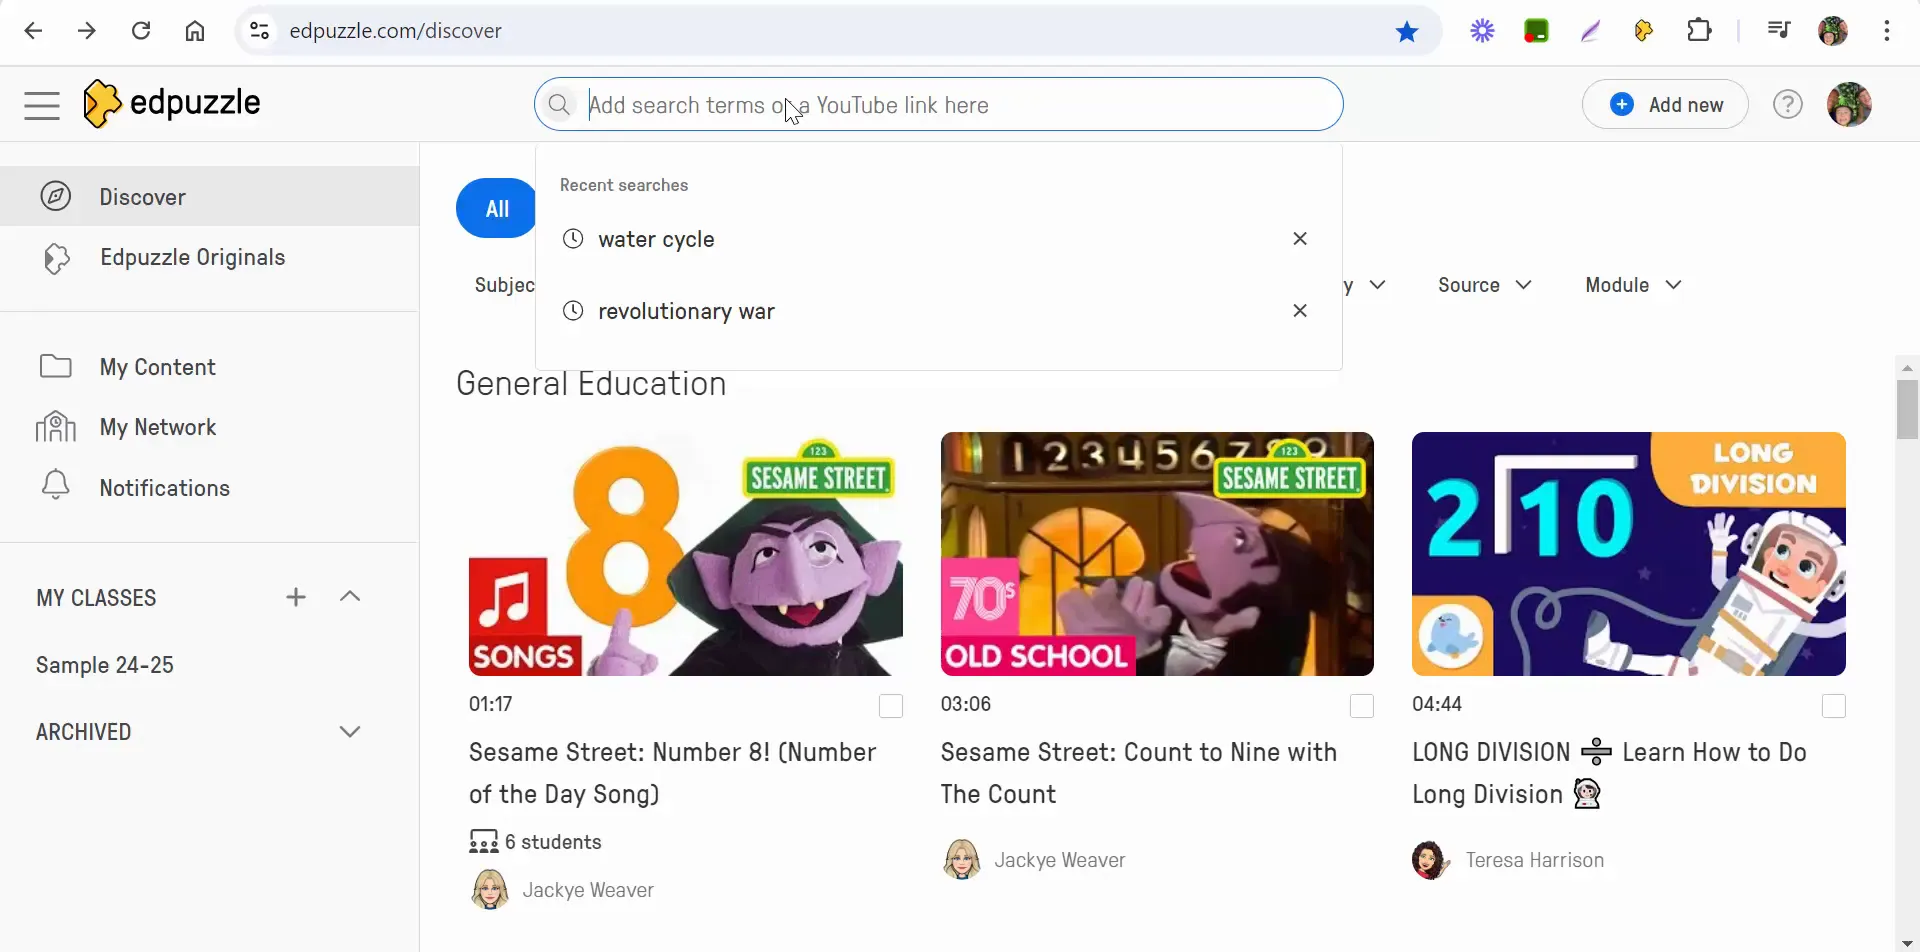This screenshot has height=952, width=1920.
Task: Click the Edpuzzle Originals icon
Action: 57,258
